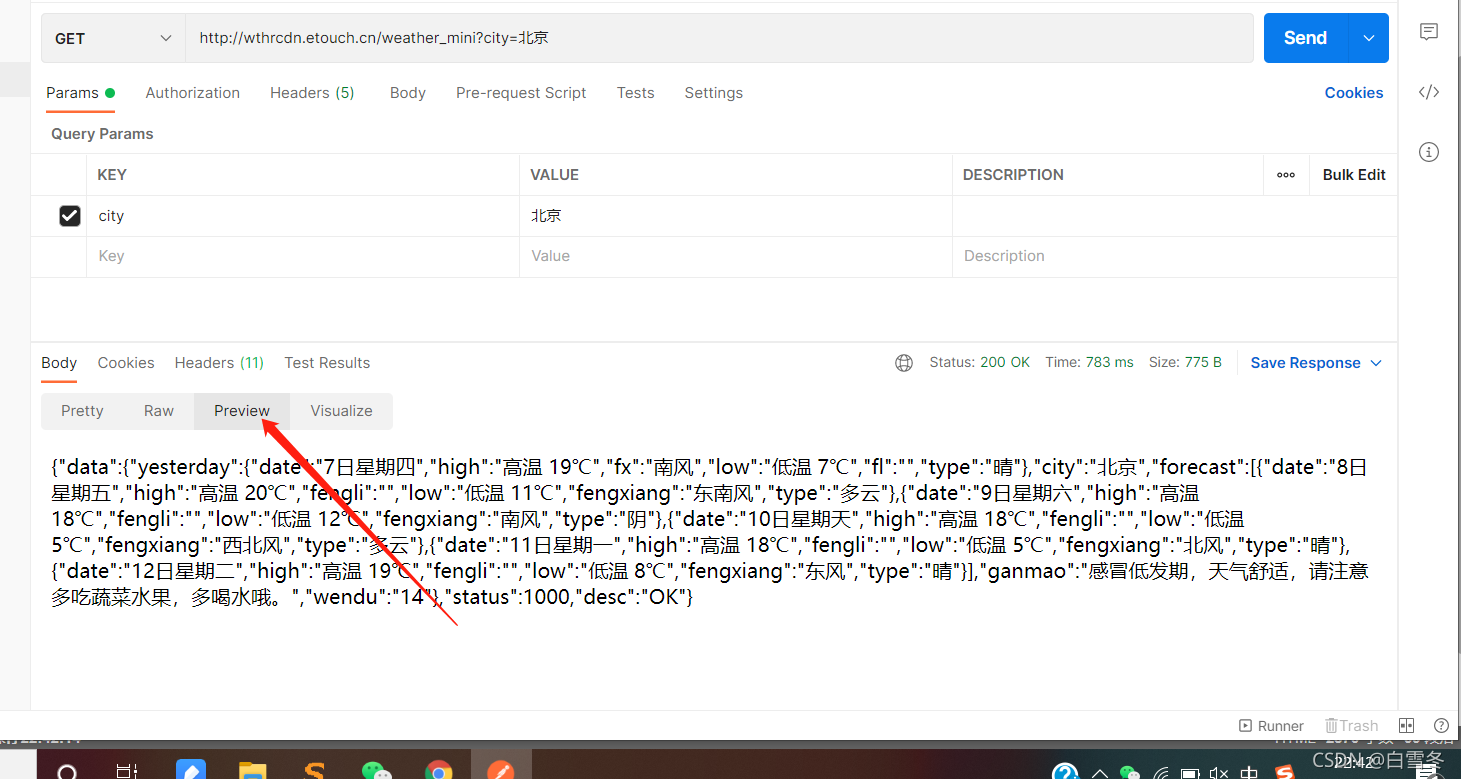Click the Windows search taskbar icon
The image size is (1461, 779).
67,772
